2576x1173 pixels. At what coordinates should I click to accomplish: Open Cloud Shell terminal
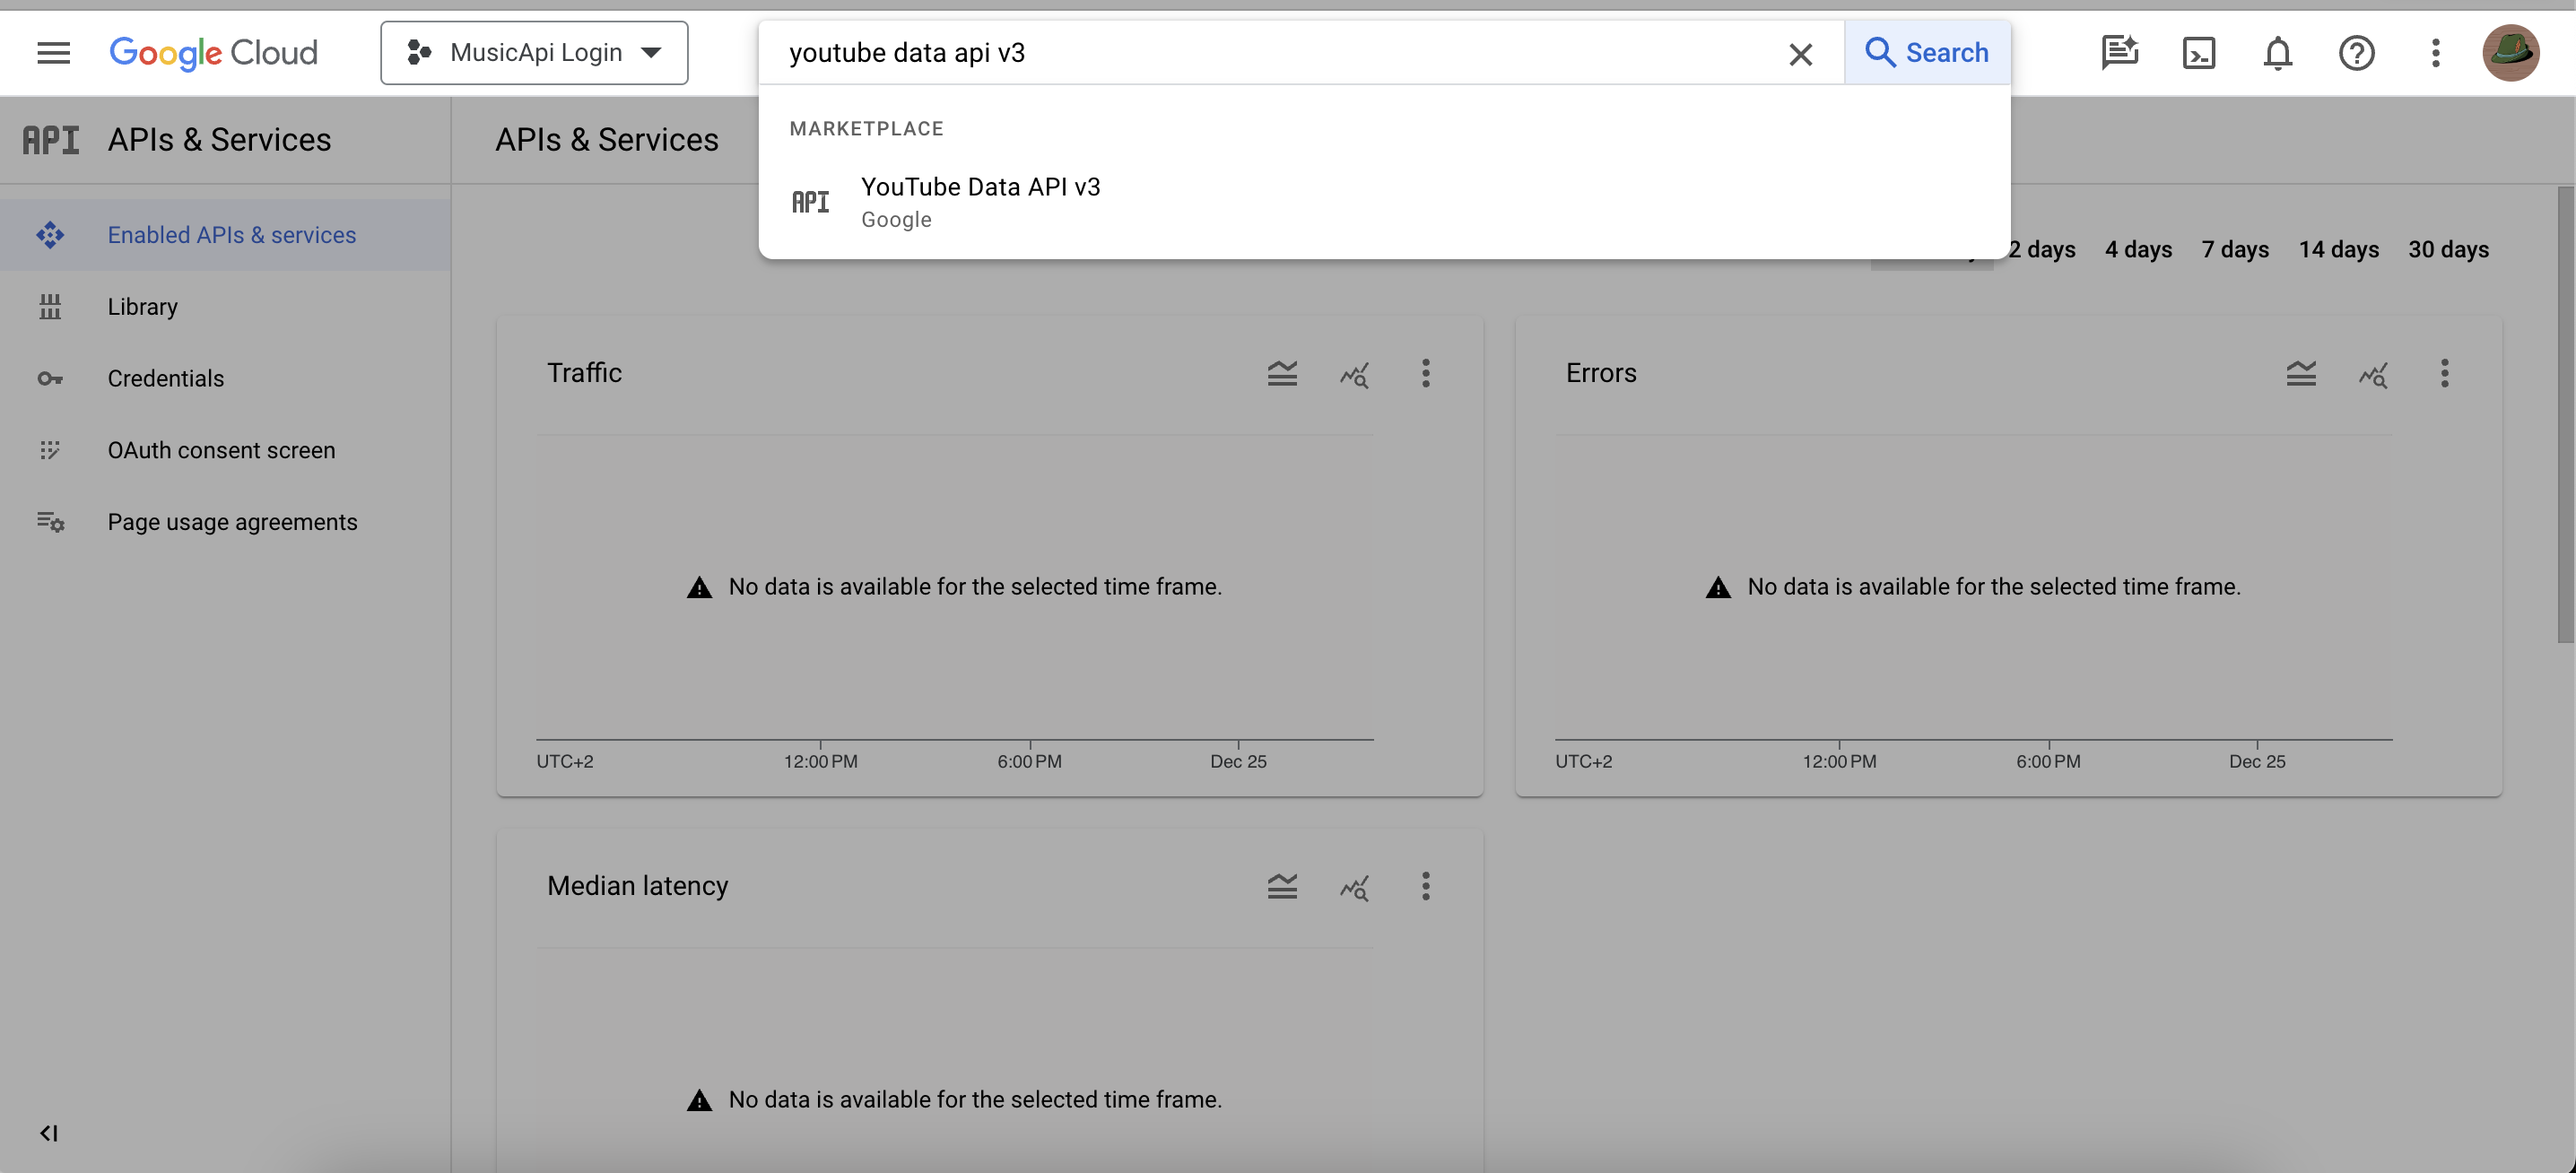pos(2198,52)
